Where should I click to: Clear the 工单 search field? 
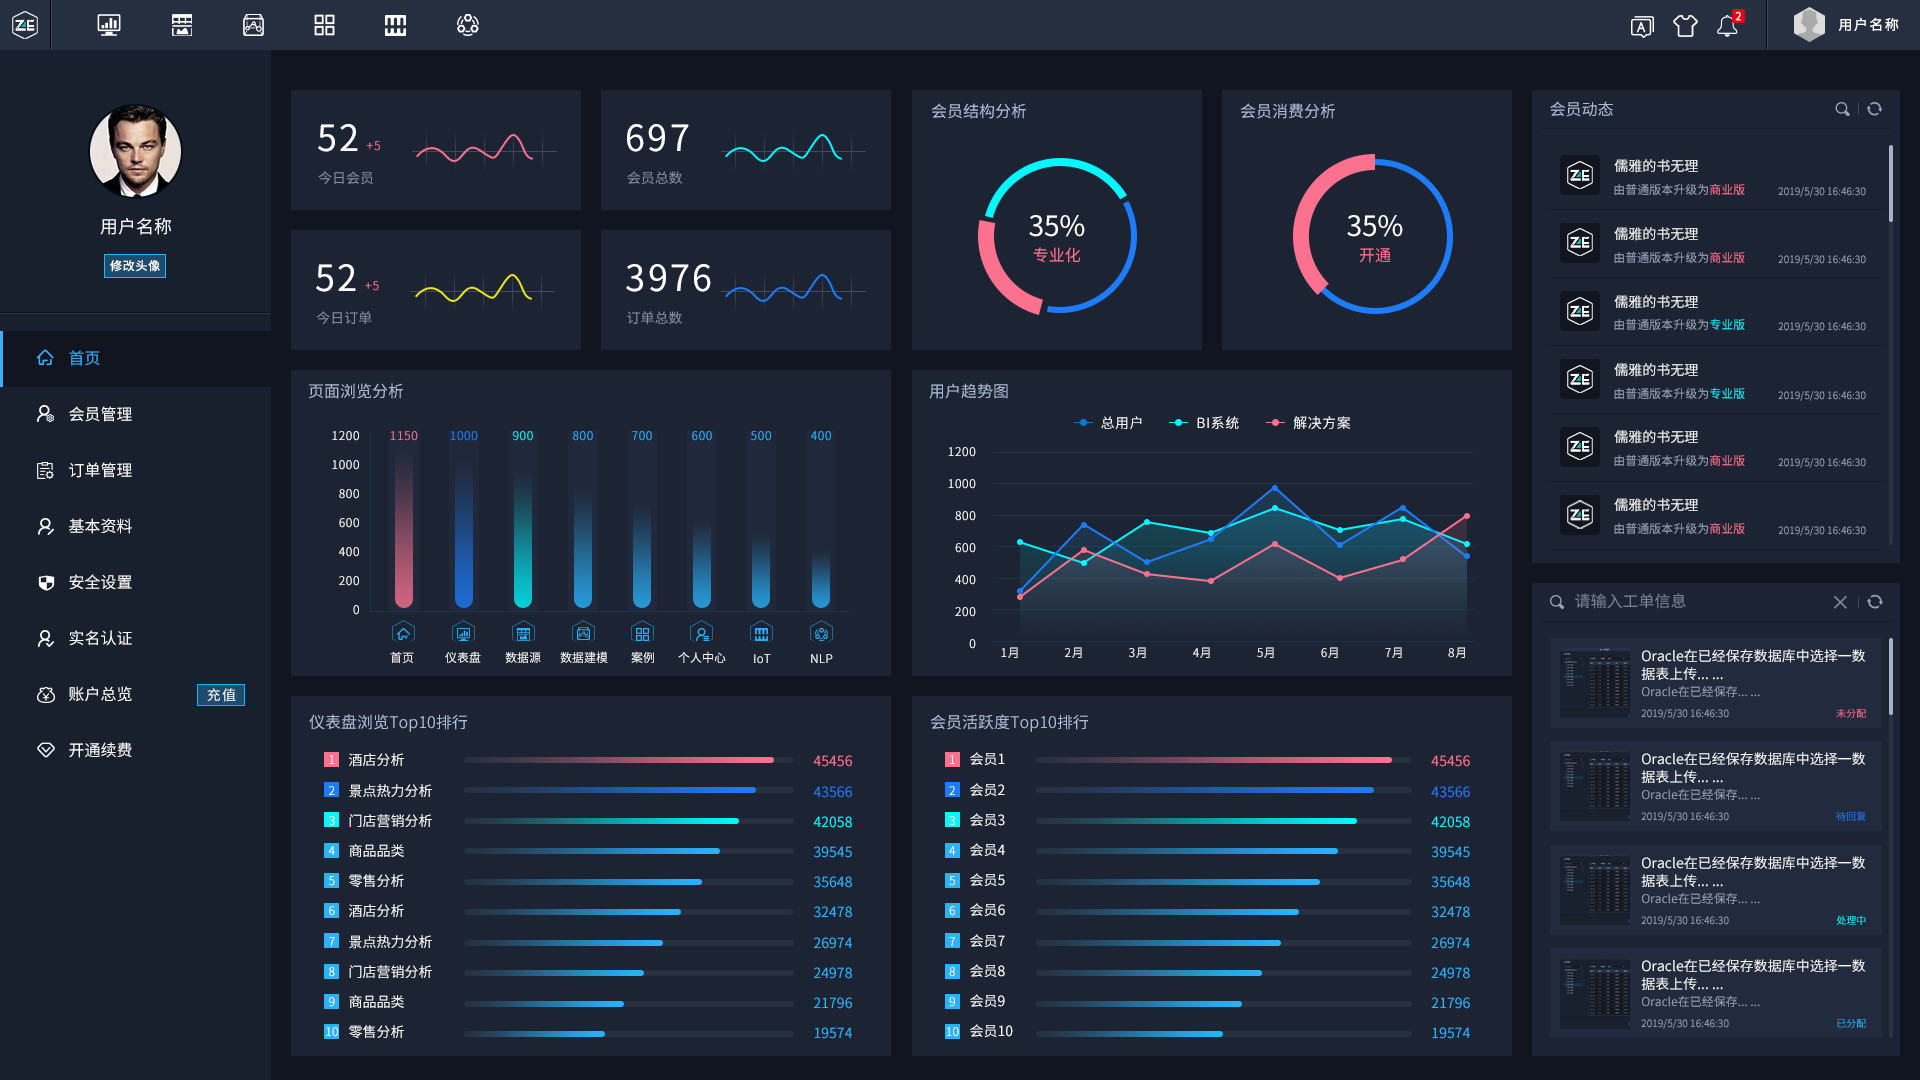click(x=1840, y=602)
